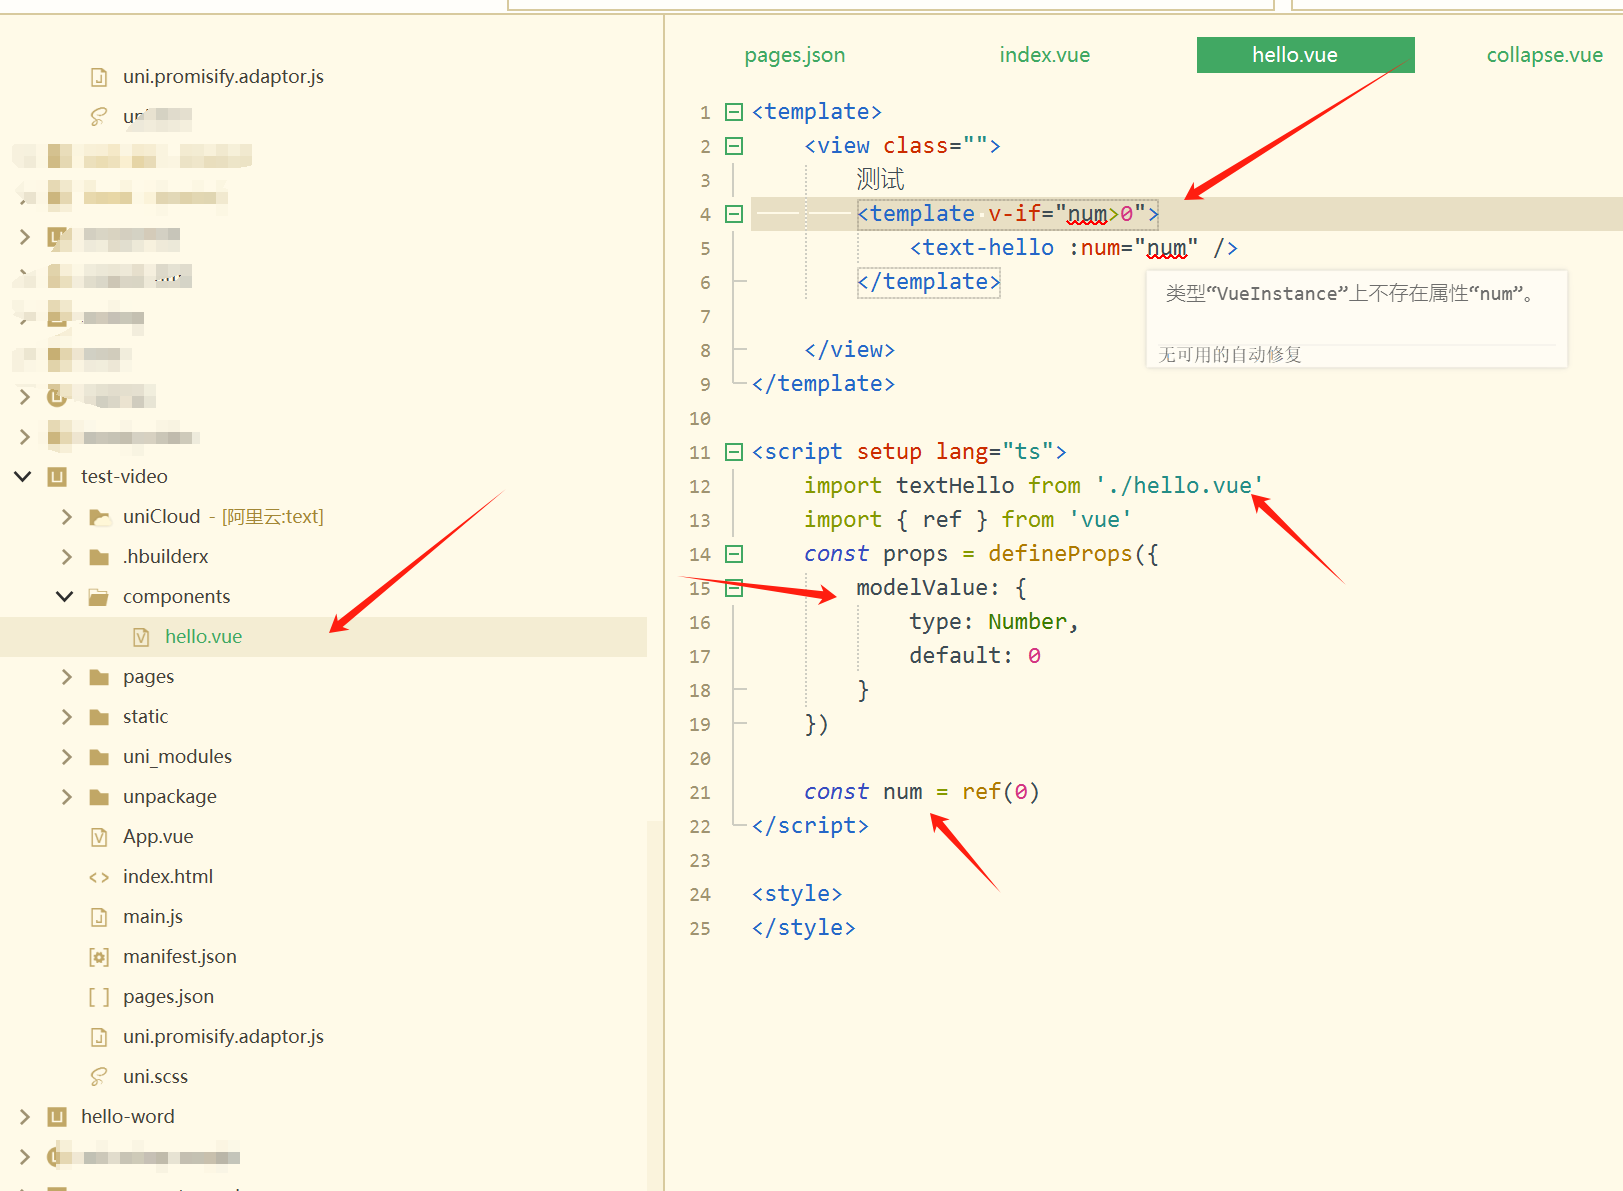Expand the .hbuilderx folder

(x=66, y=556)
